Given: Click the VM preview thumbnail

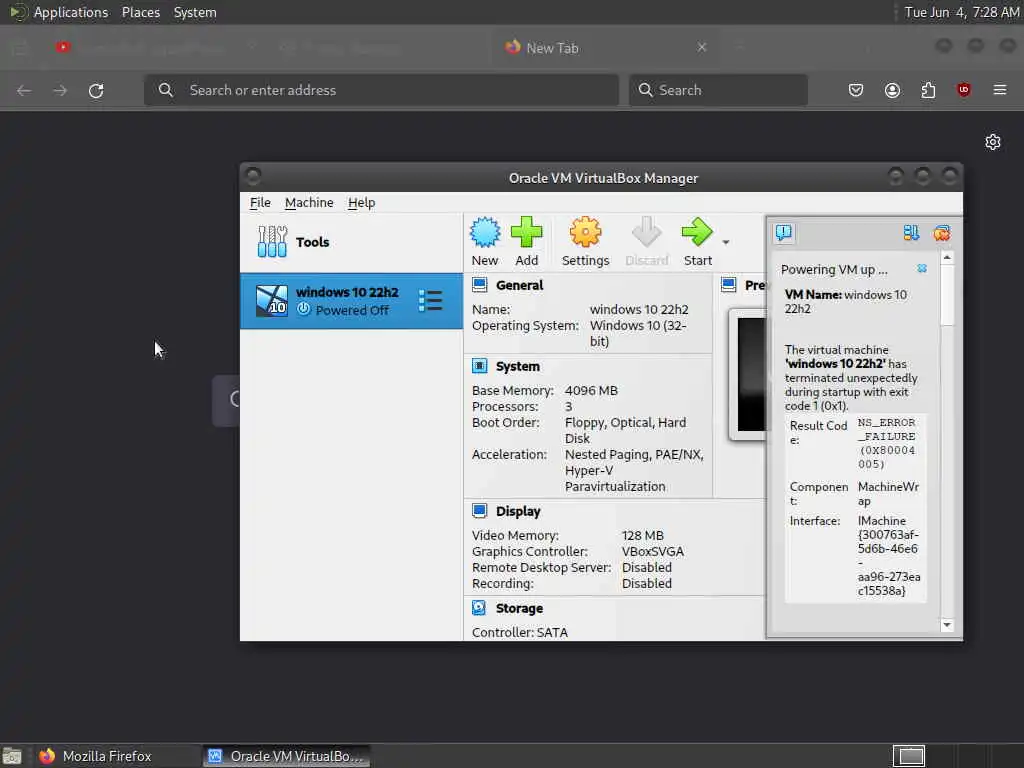Looking at the screenshot, I should 750,374.
